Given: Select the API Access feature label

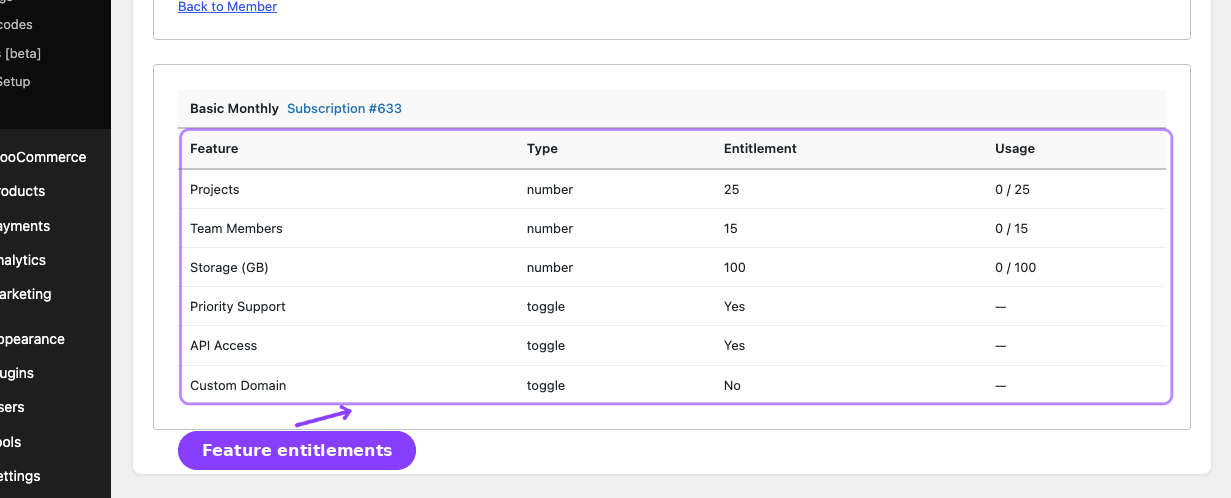Looking at the screenshot, I should coord(223,345).
